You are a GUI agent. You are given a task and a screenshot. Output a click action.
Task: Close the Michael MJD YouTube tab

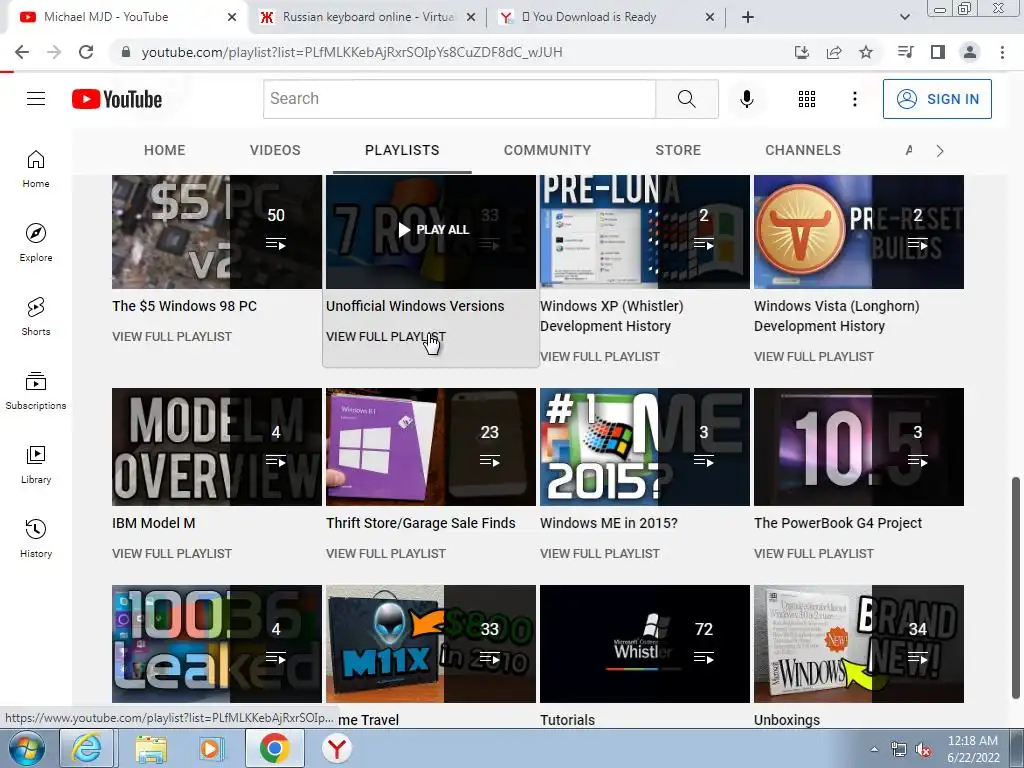click(x=232, y=18)
